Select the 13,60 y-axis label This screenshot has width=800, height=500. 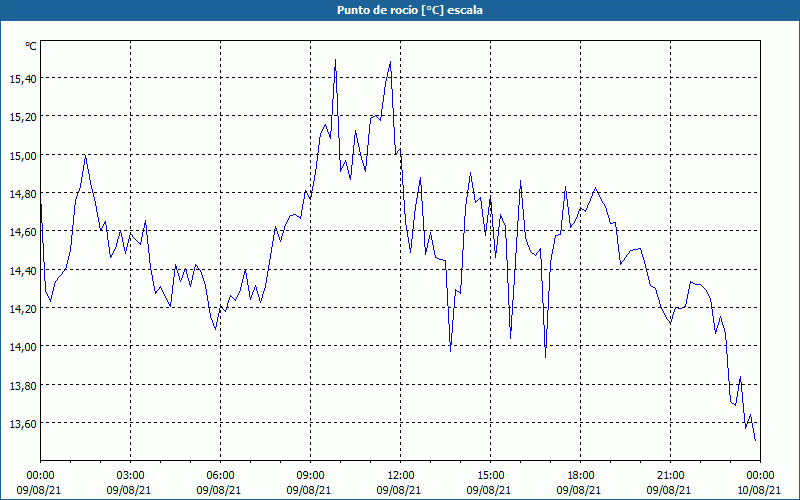(23, 423)
